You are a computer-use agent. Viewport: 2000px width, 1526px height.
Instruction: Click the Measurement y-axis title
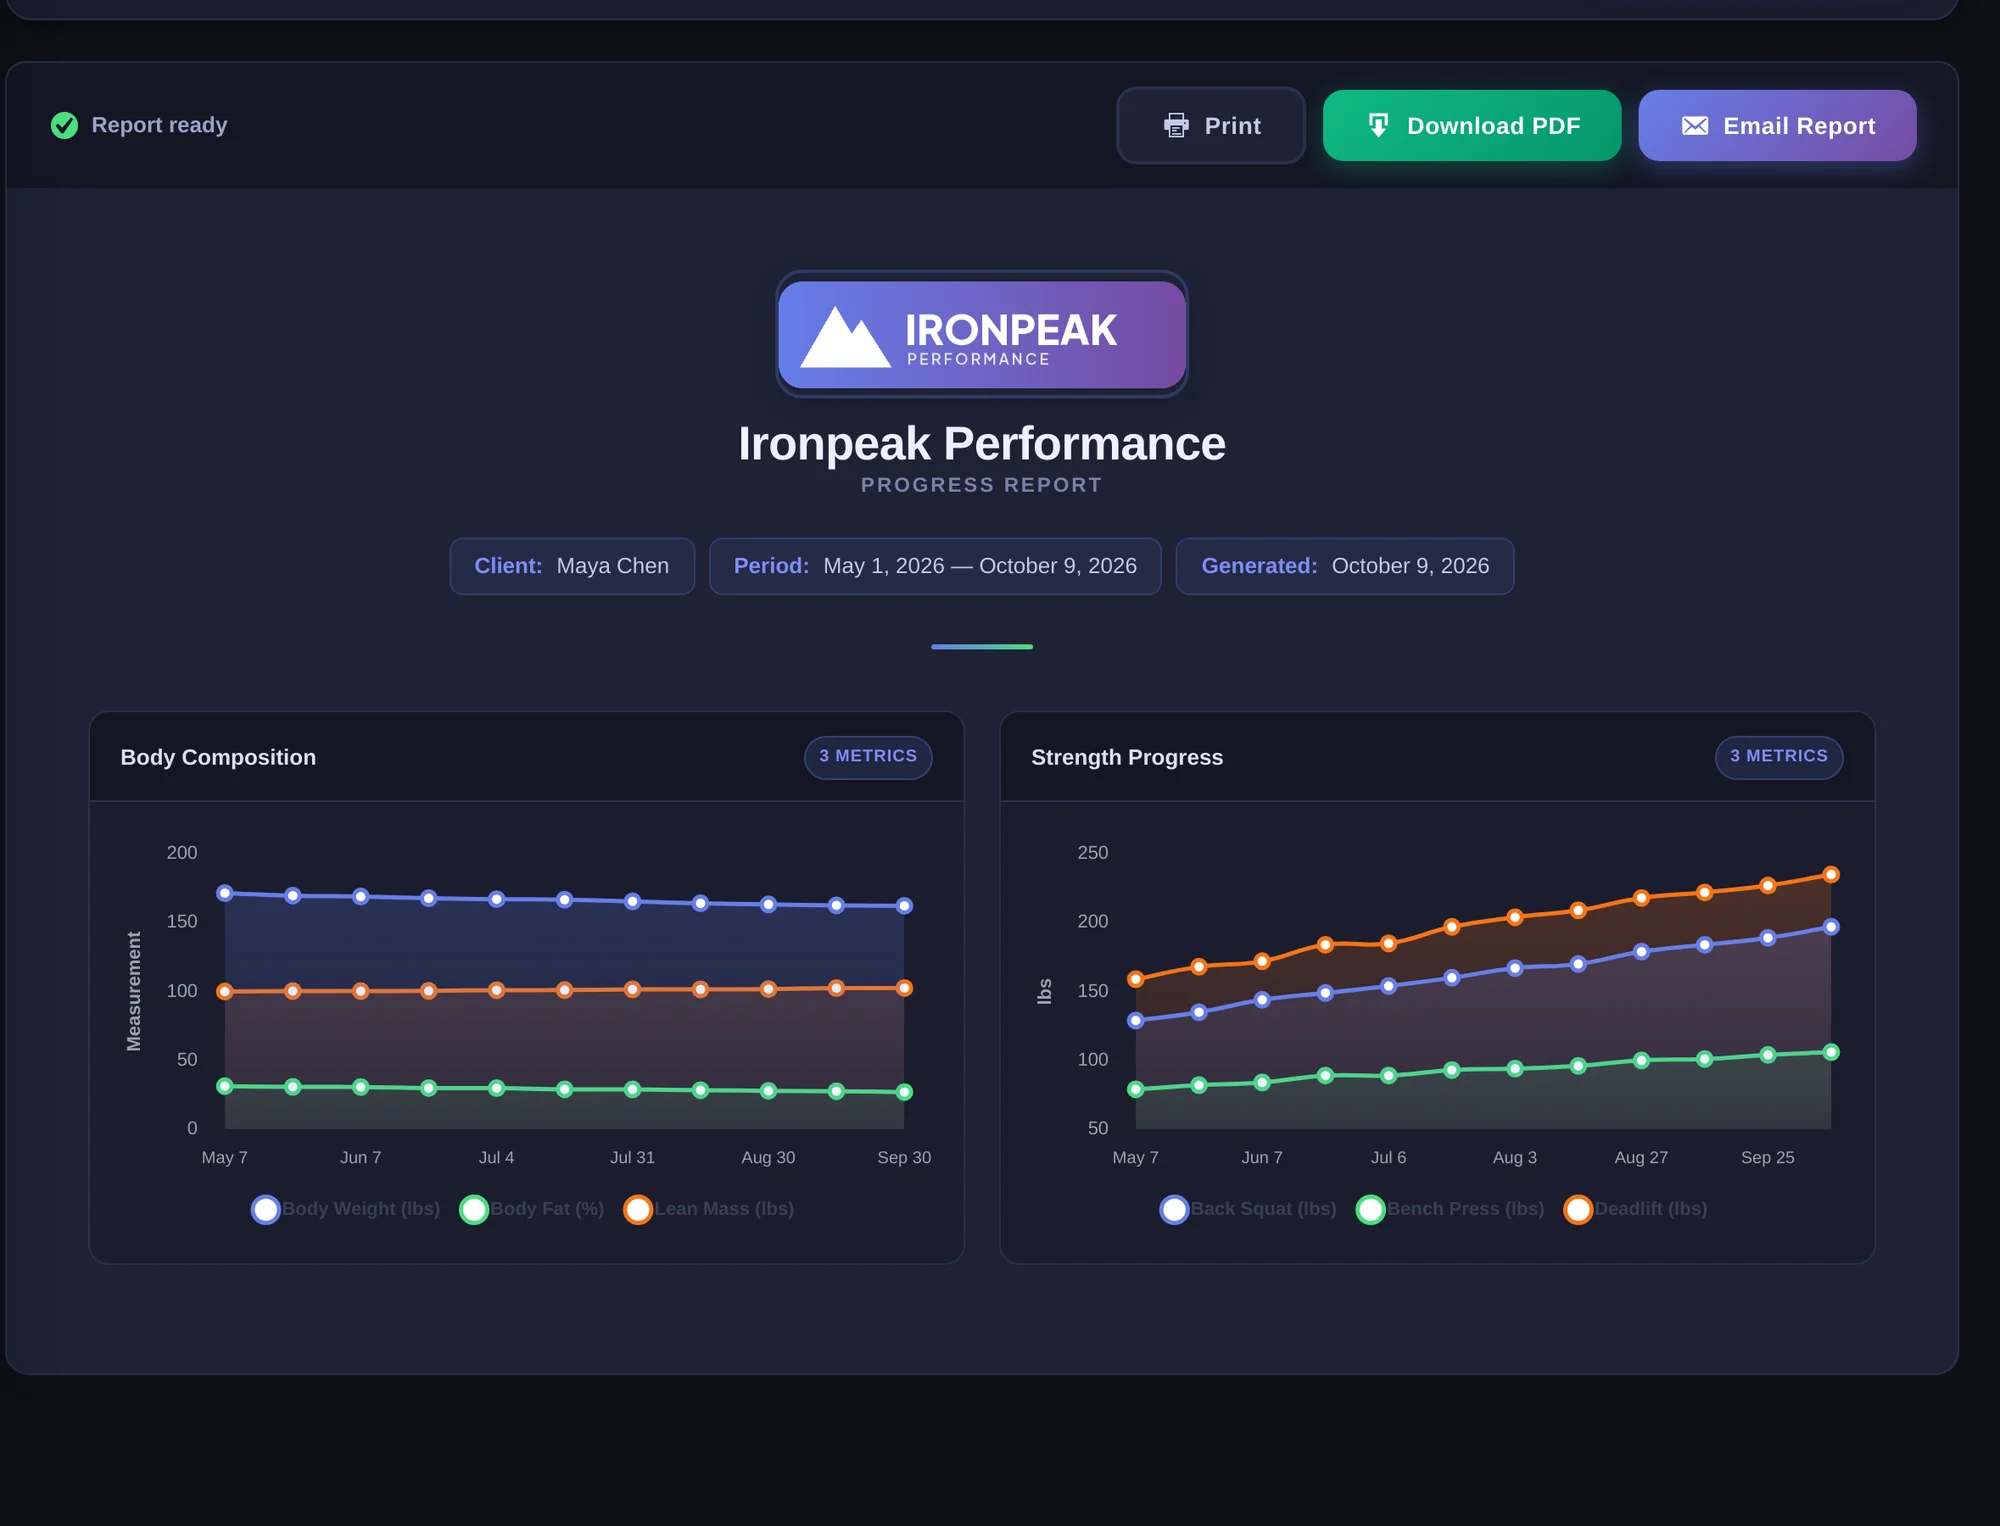point(134,991)
